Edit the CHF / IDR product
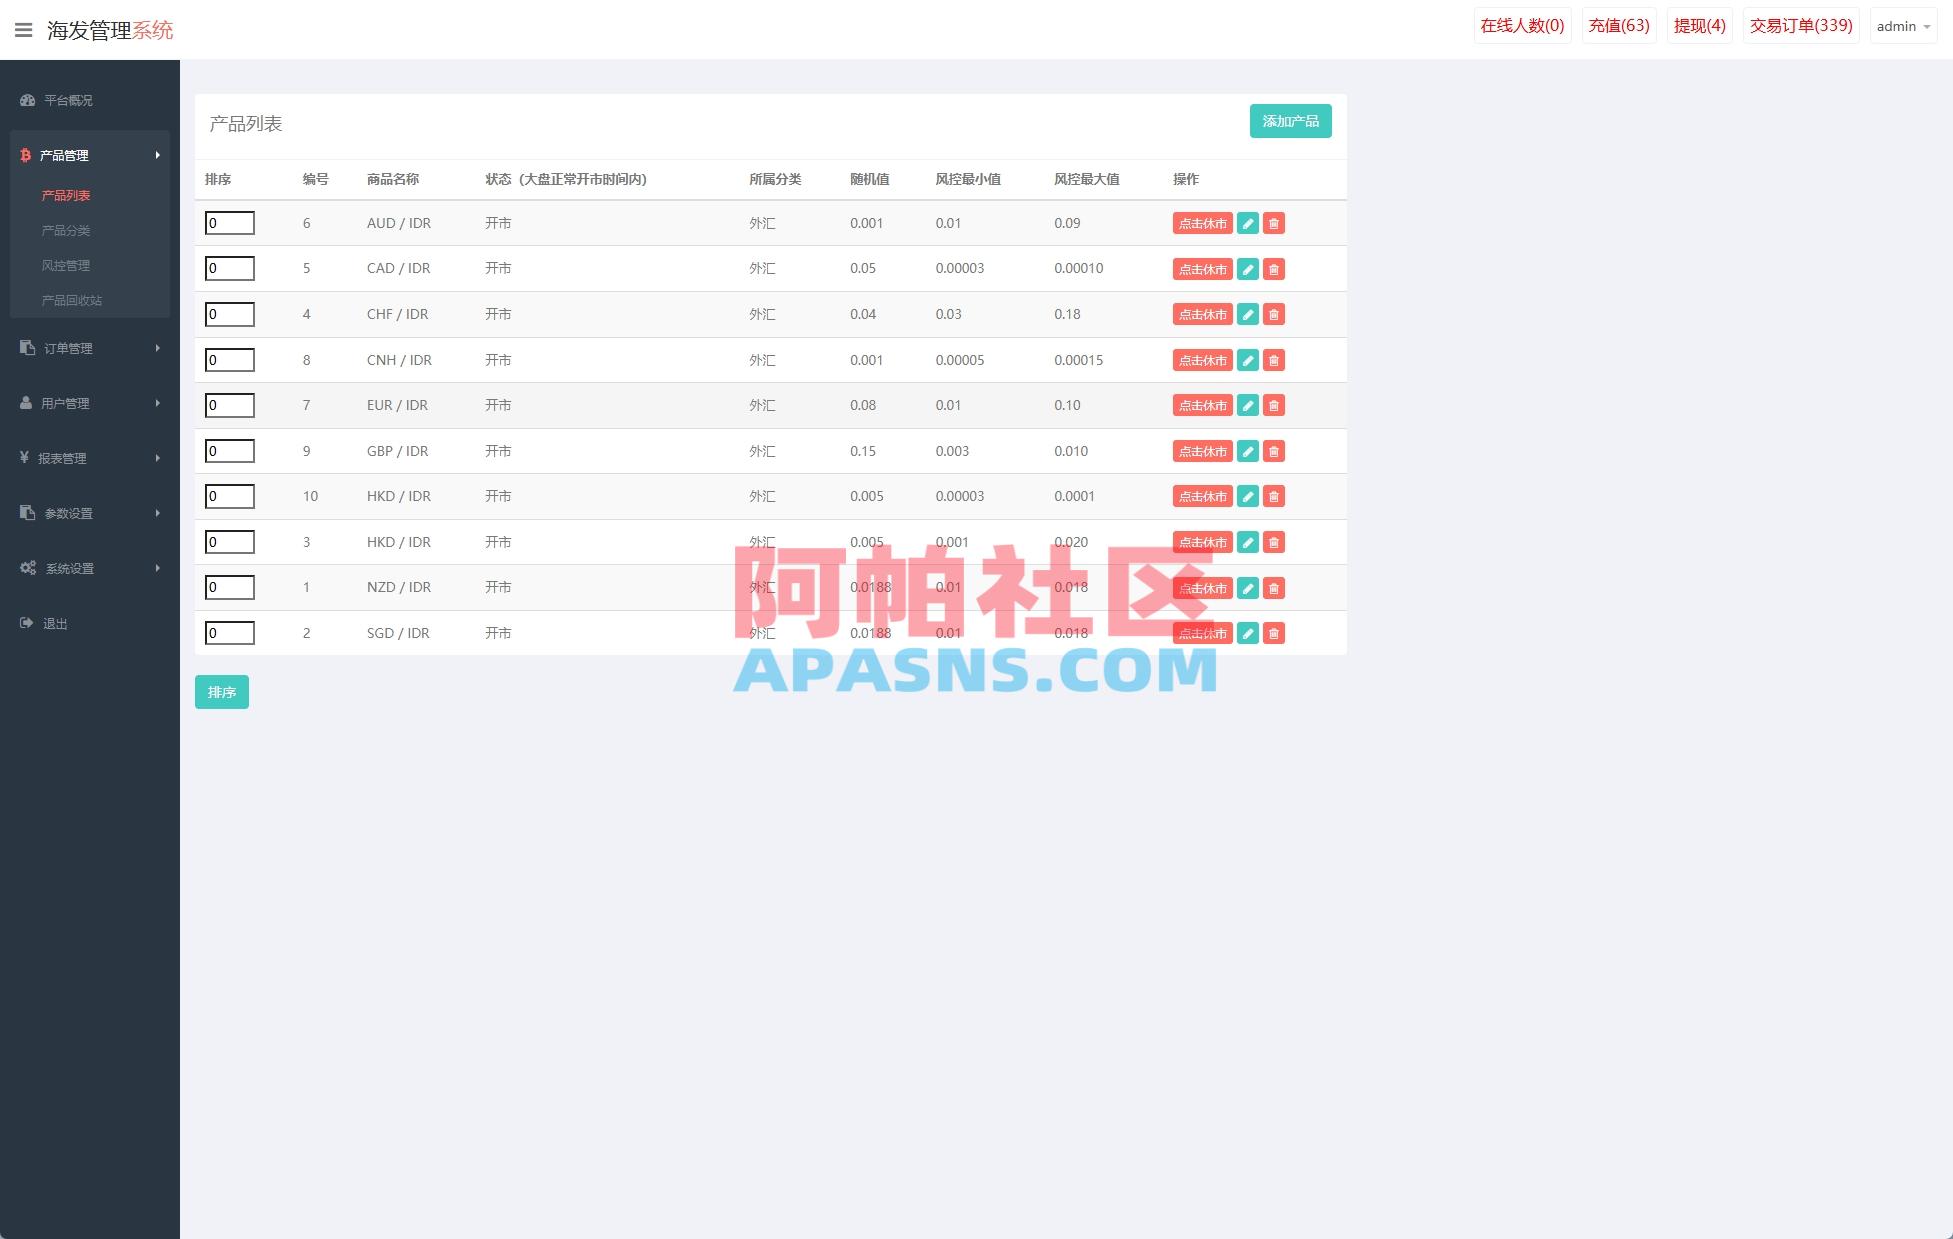Screen dimensions: 1953x1239 coord(1248,315)
